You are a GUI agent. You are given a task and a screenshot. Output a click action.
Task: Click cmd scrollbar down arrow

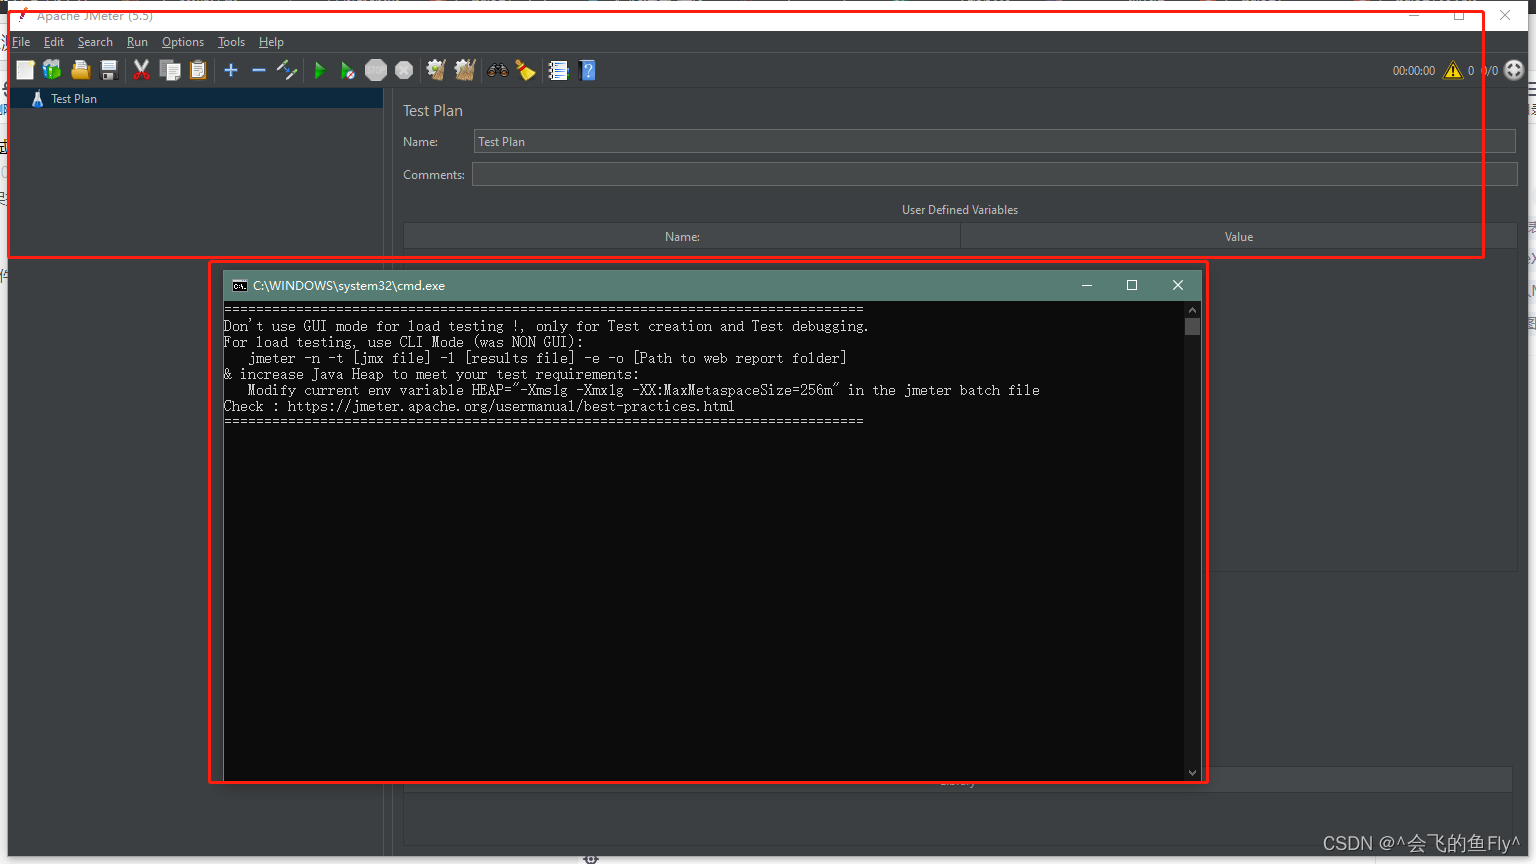tap(1192, 772)
